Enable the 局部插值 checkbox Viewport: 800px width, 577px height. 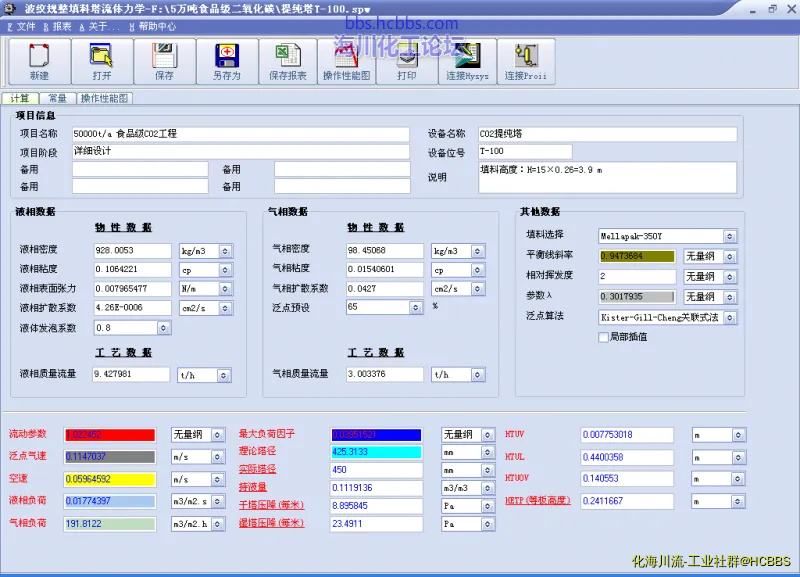tap(601, 337)
